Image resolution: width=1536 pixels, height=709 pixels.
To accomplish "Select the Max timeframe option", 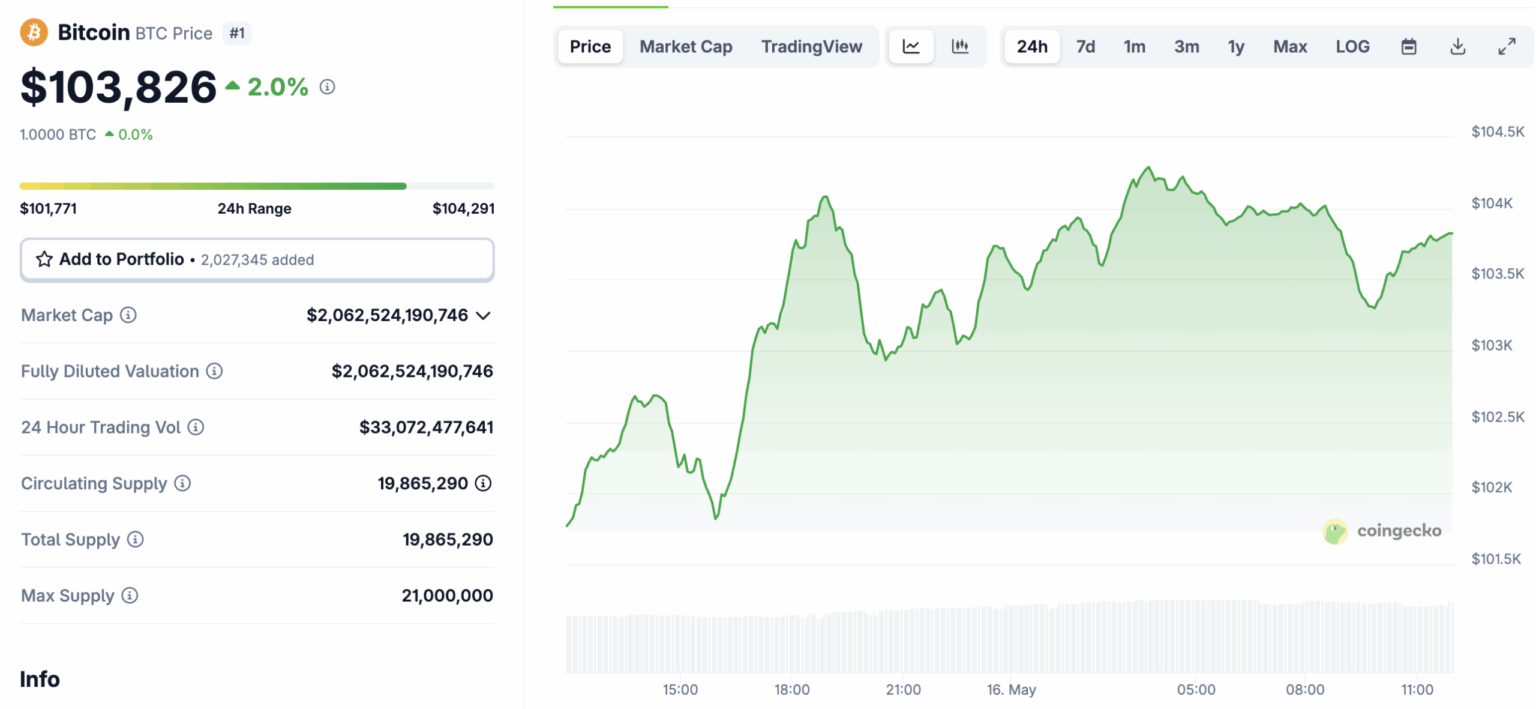I will [1290, 46].
